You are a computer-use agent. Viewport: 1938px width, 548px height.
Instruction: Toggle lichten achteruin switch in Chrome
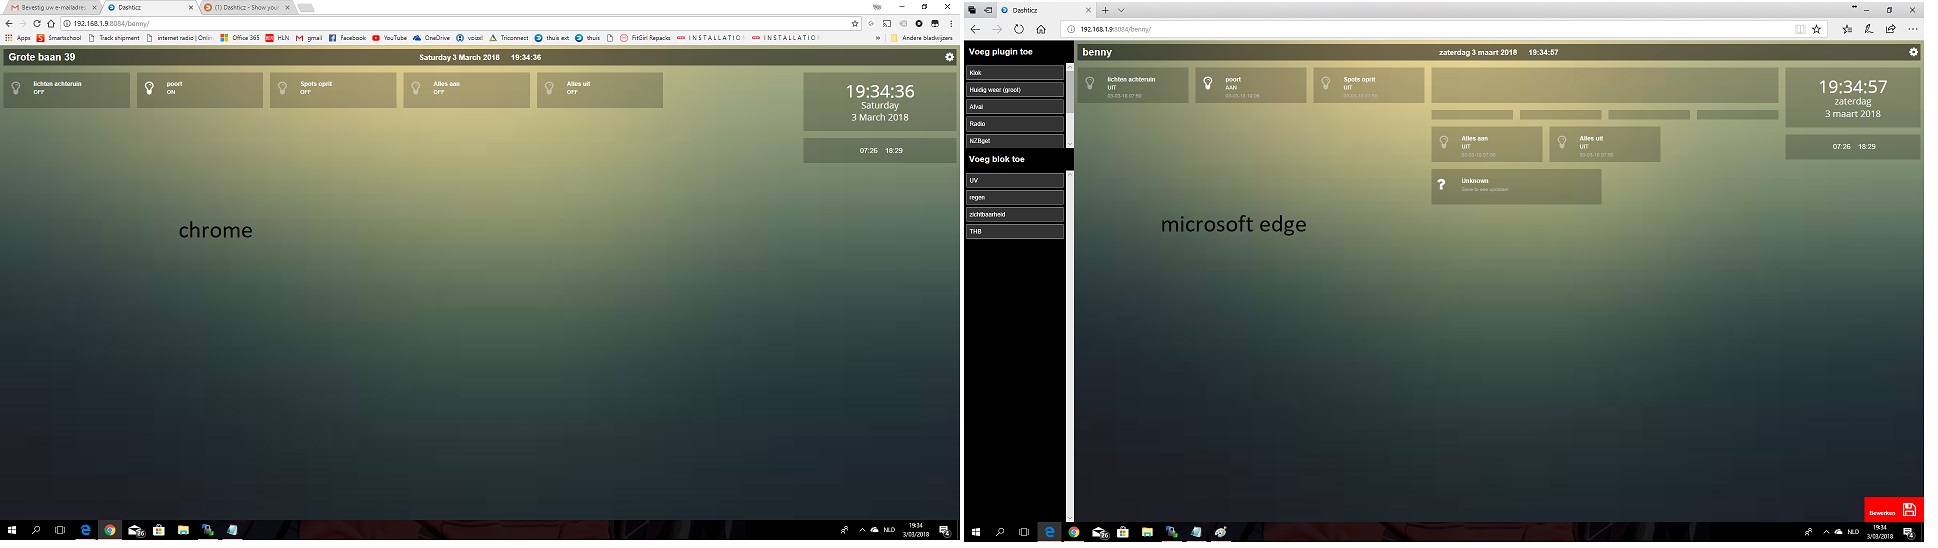pos(67,90)
